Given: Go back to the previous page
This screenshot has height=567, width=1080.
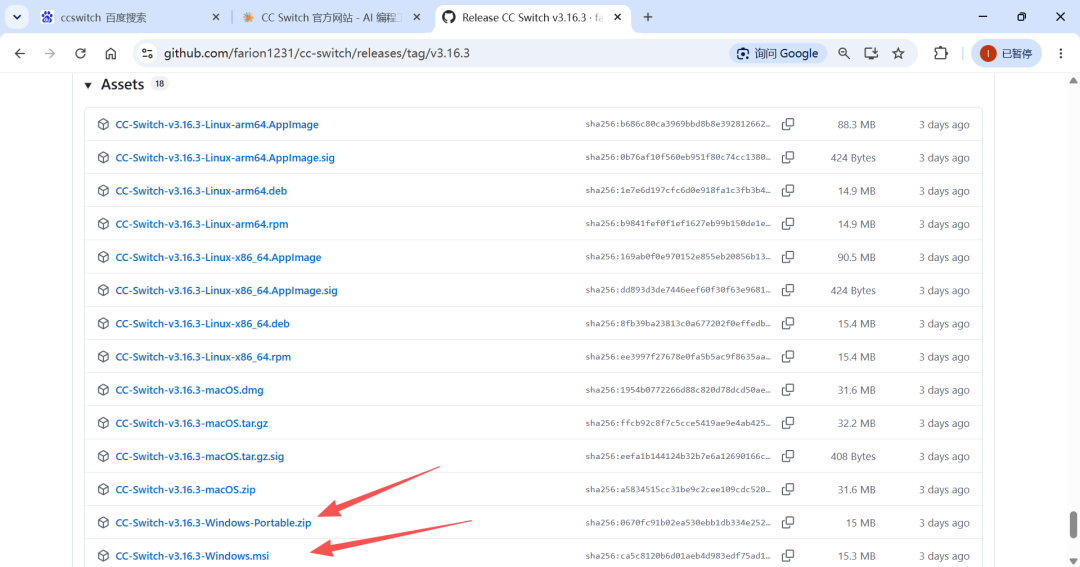Looking at the screenshot, I should (x=20, y=53).
